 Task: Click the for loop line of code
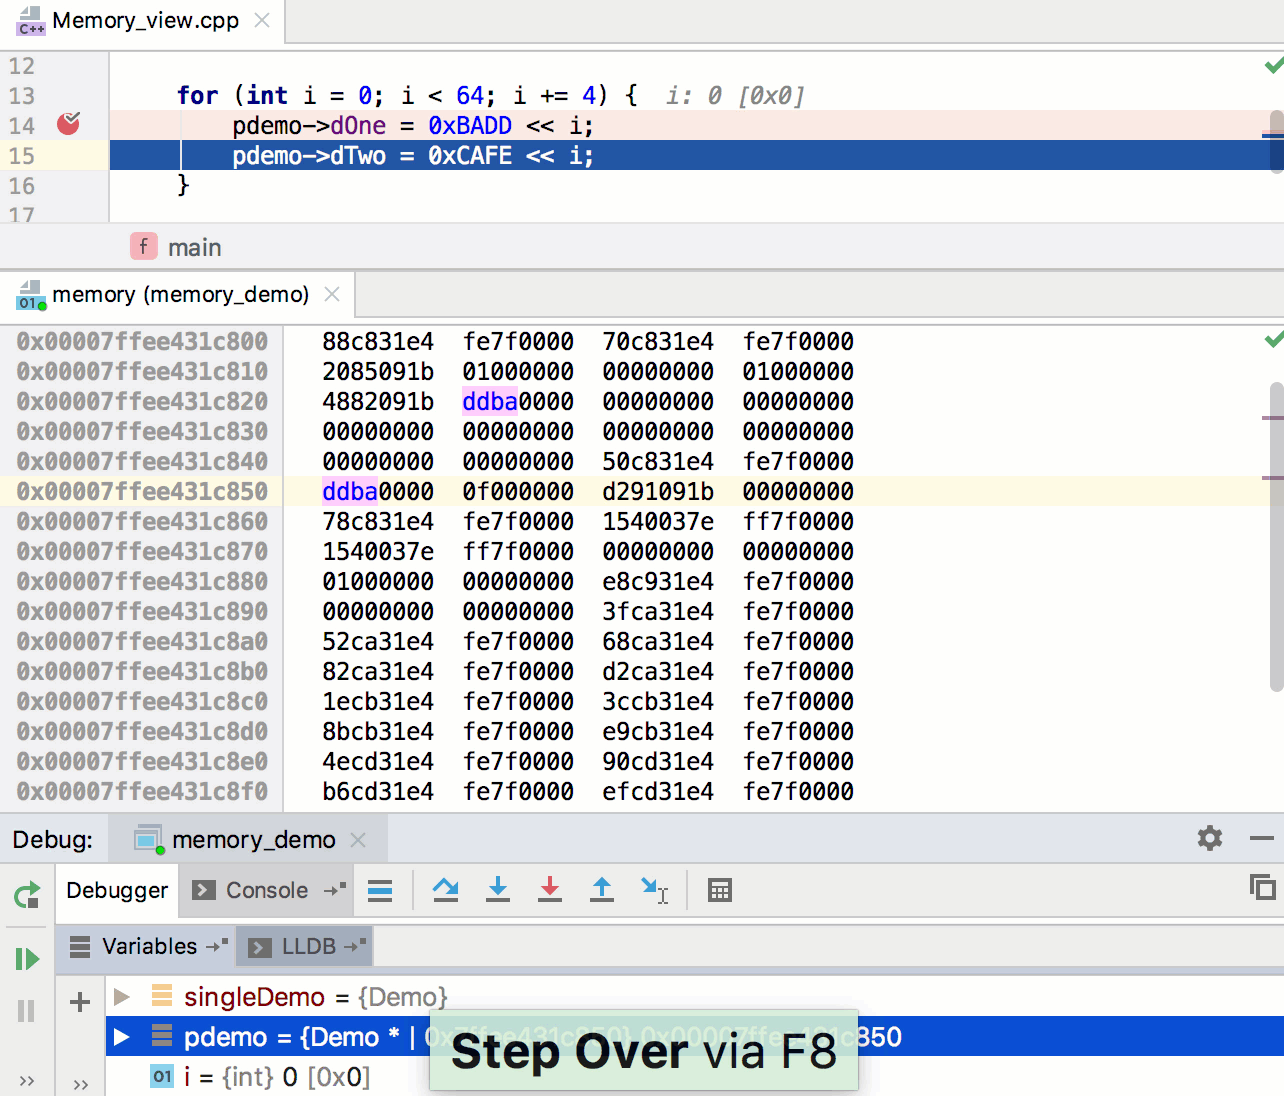click(408, 95)
